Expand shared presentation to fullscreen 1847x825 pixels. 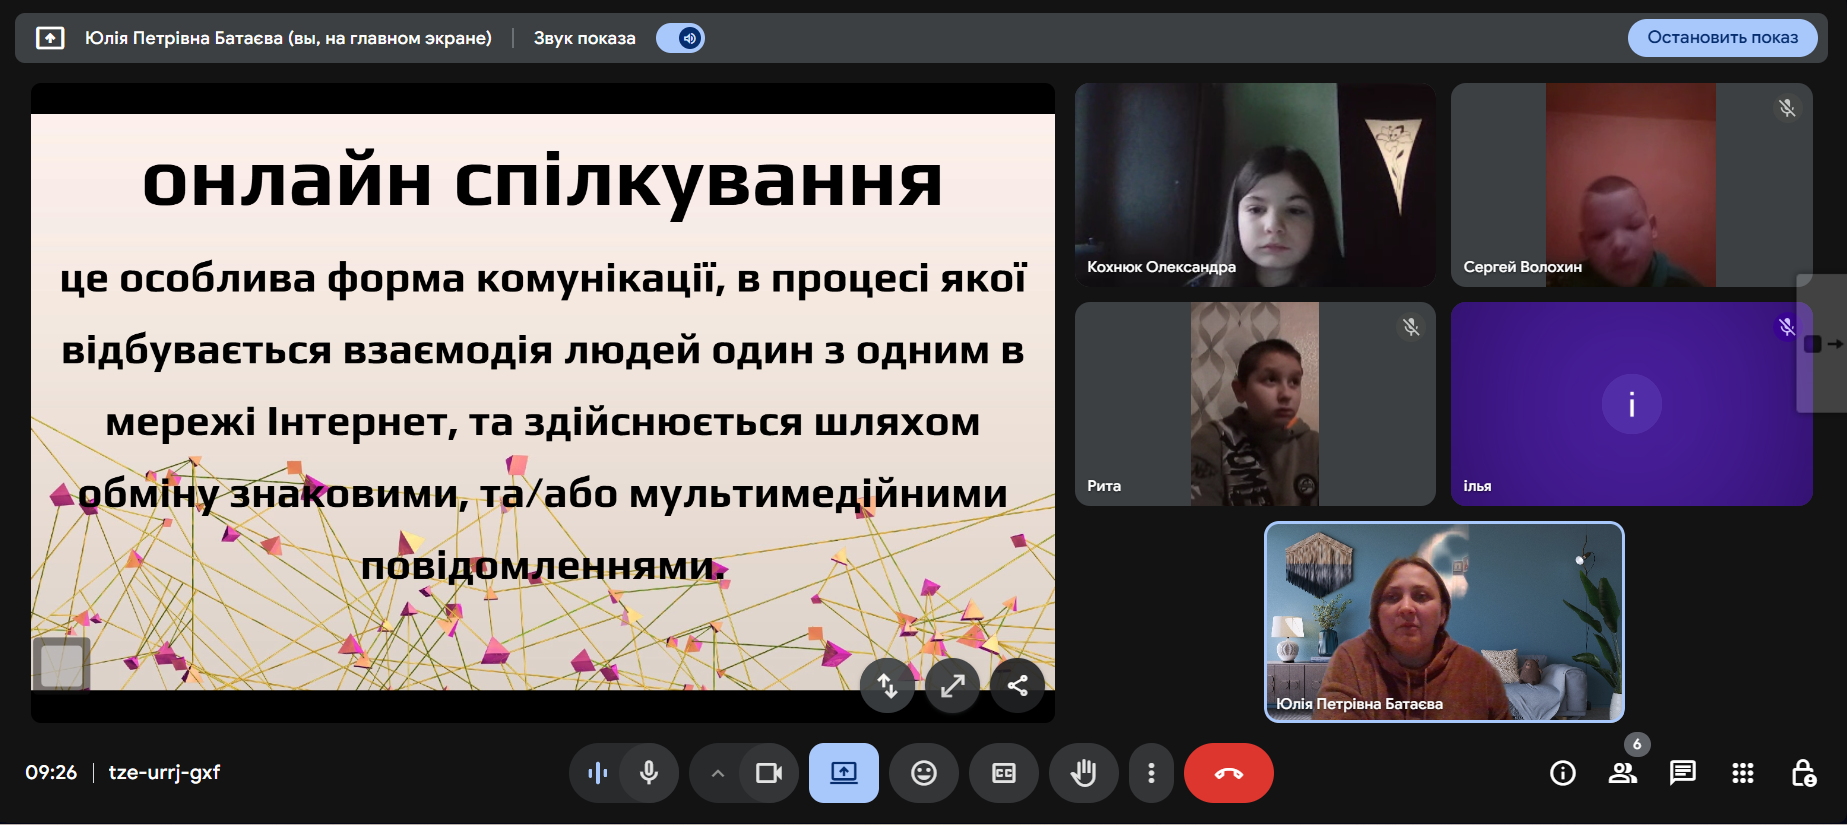(952, 685)
